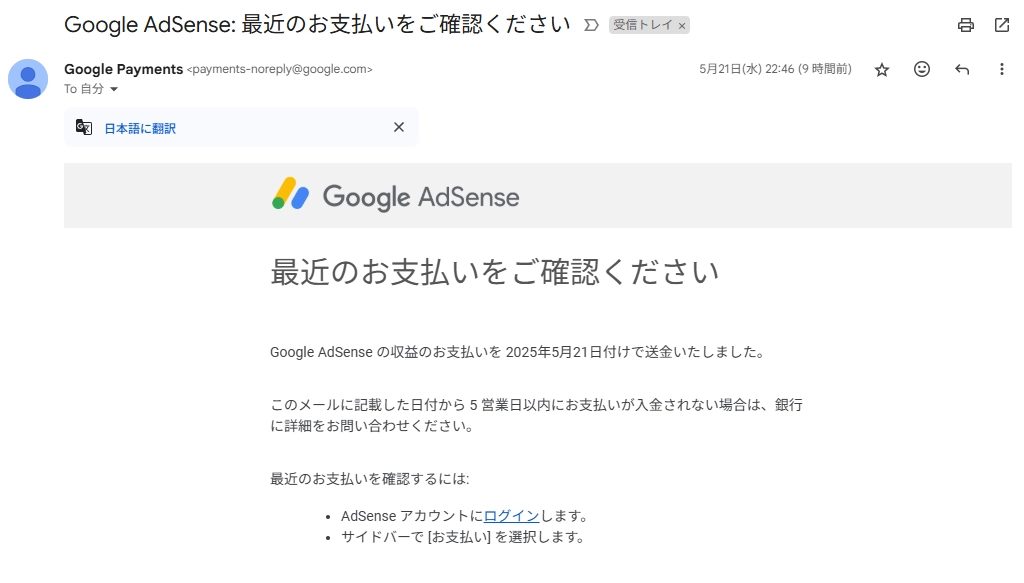Screen dimensions: 1024x583
Task: Print this AdSense payment email
Action: (x=965, y=25)
